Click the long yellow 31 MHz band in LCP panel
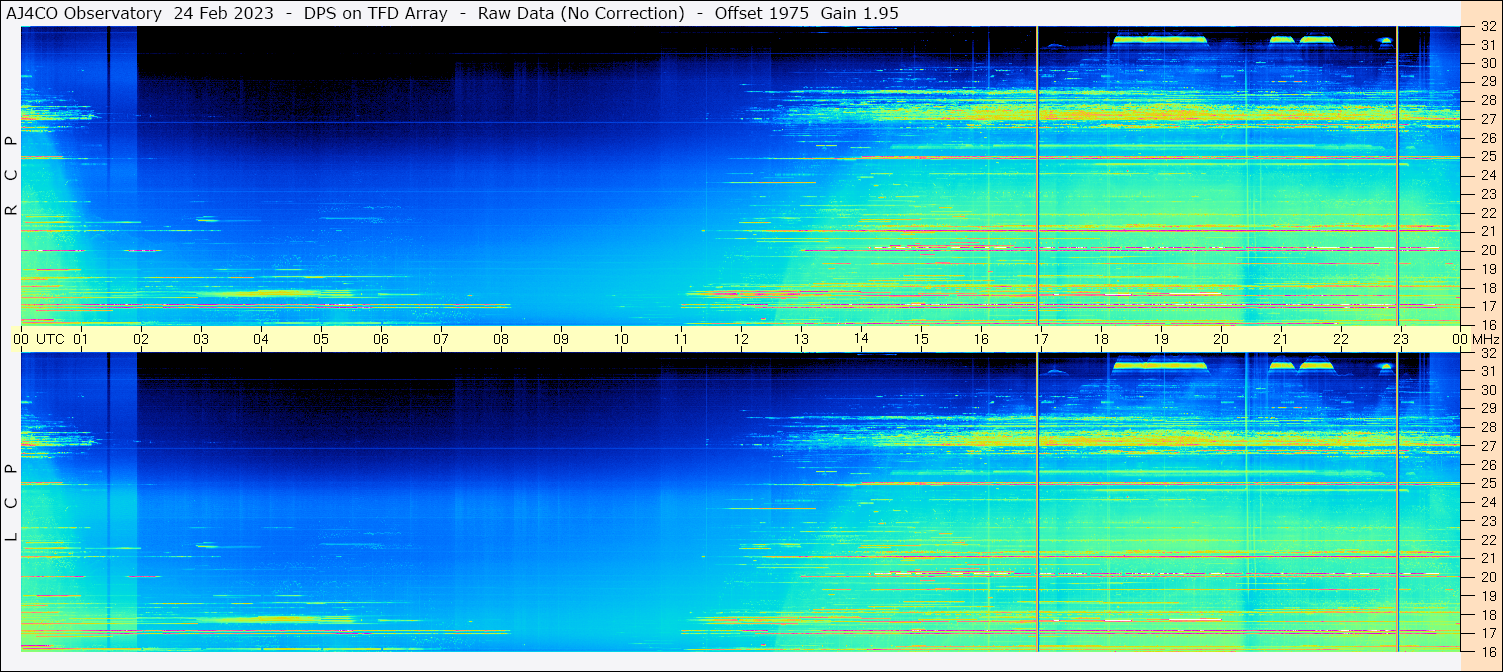Image resolution: width=1503 pixels, height=672 pixels. [x=1160, y=366]
